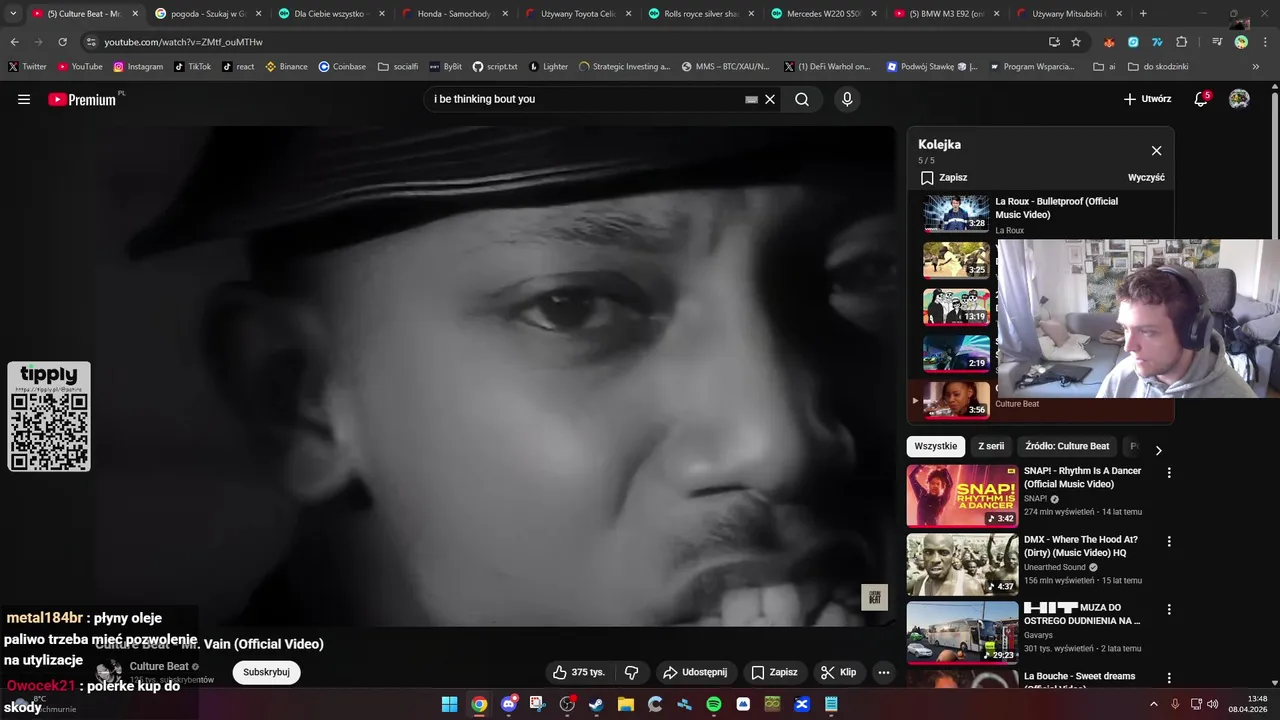Click the address bar URL
Image resolution: width=1280 pixels, height=720 pixels.
(183, 42)
